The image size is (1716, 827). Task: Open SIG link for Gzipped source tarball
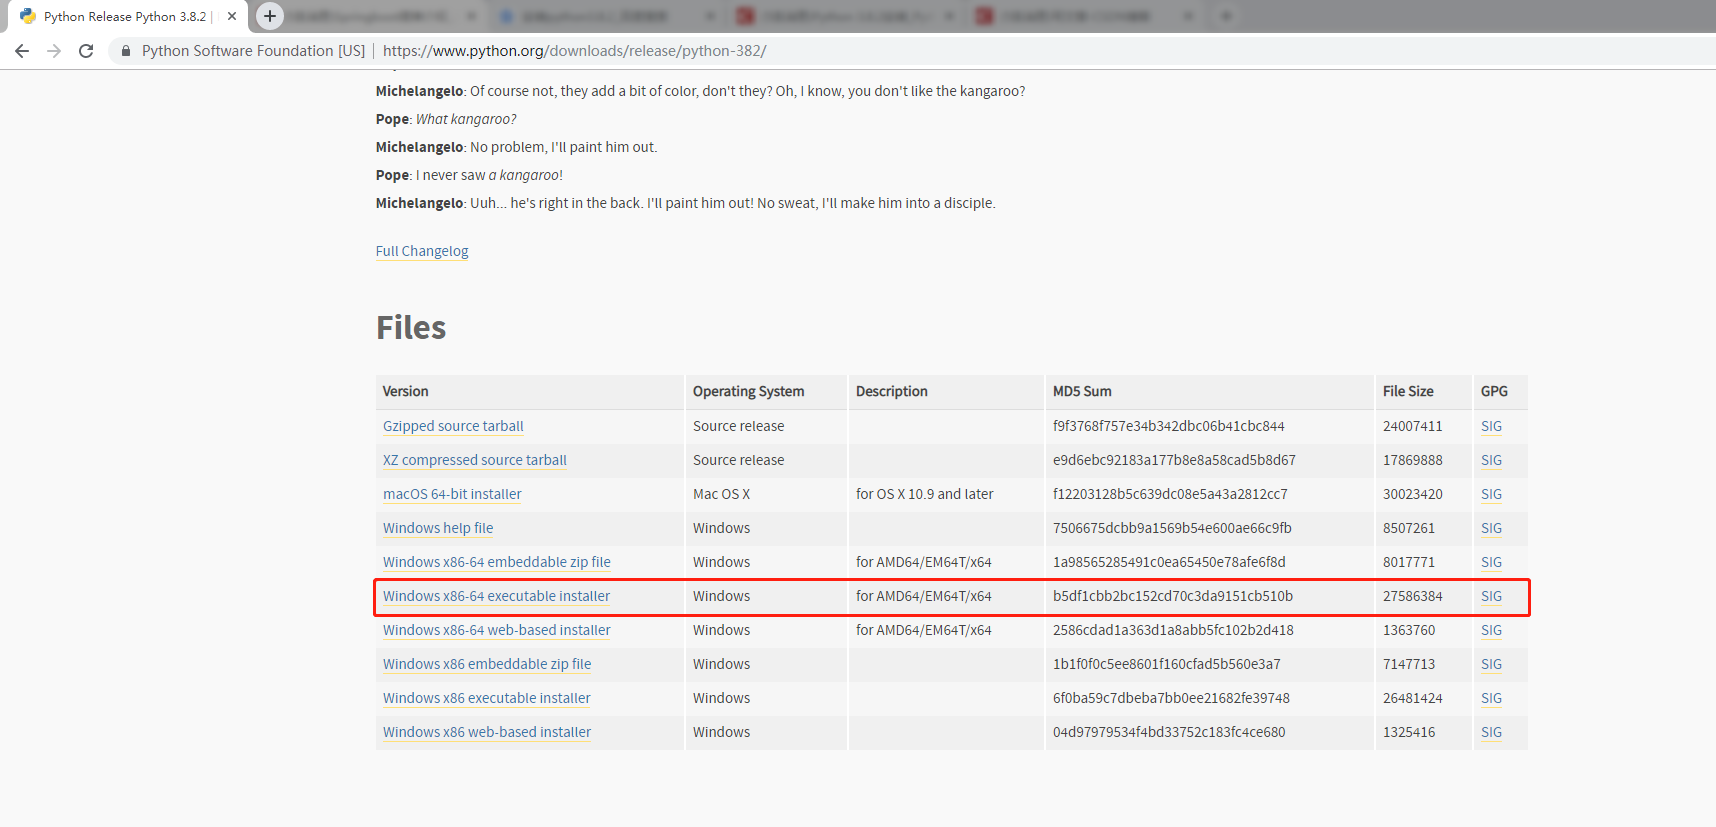tap(1491, 426)
